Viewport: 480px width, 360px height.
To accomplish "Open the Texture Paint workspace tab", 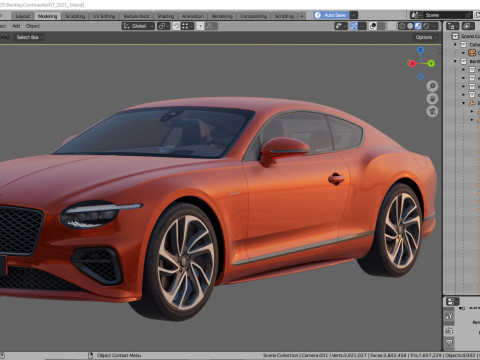I will (x=136, y=16).
